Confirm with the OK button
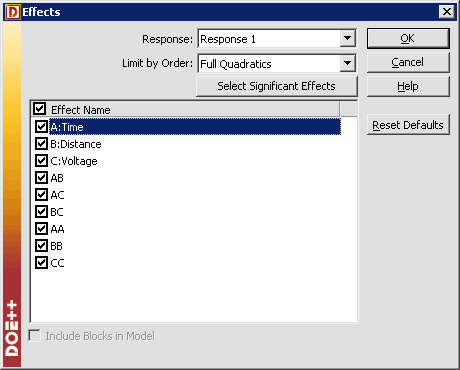460x370 pixels. pos(408,38)
